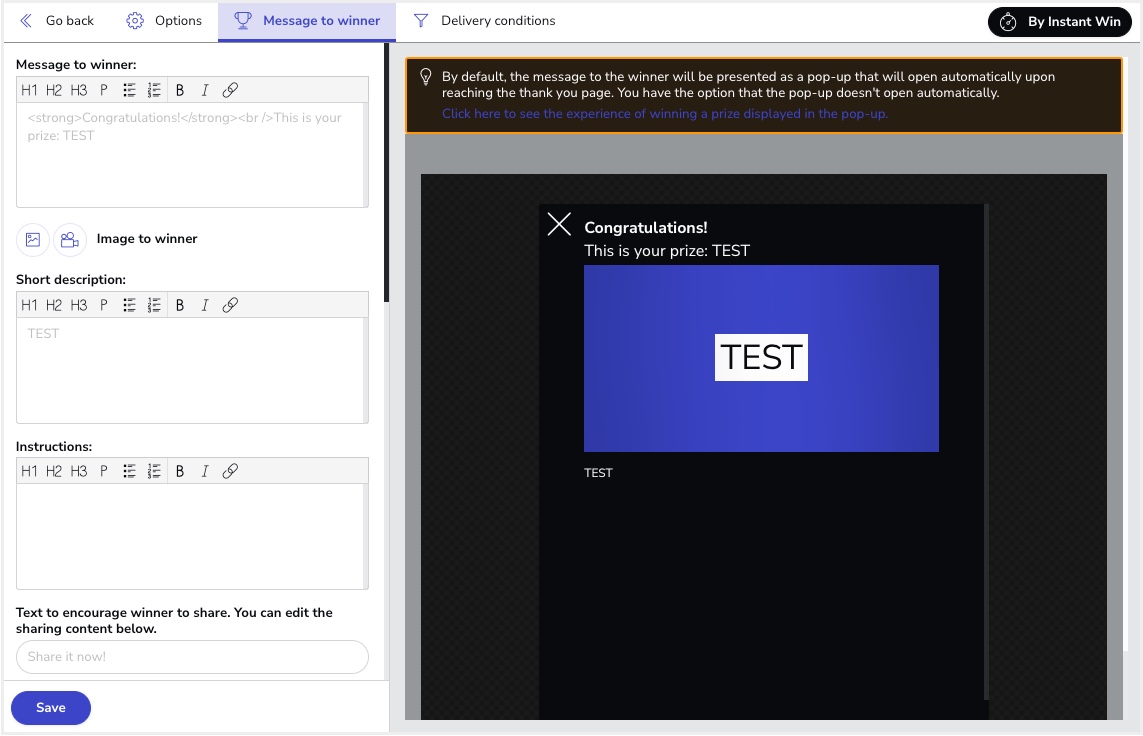1143x736 pixels.
Task: Open the Delivery conditions tab
Action: (x=484, y=21)
